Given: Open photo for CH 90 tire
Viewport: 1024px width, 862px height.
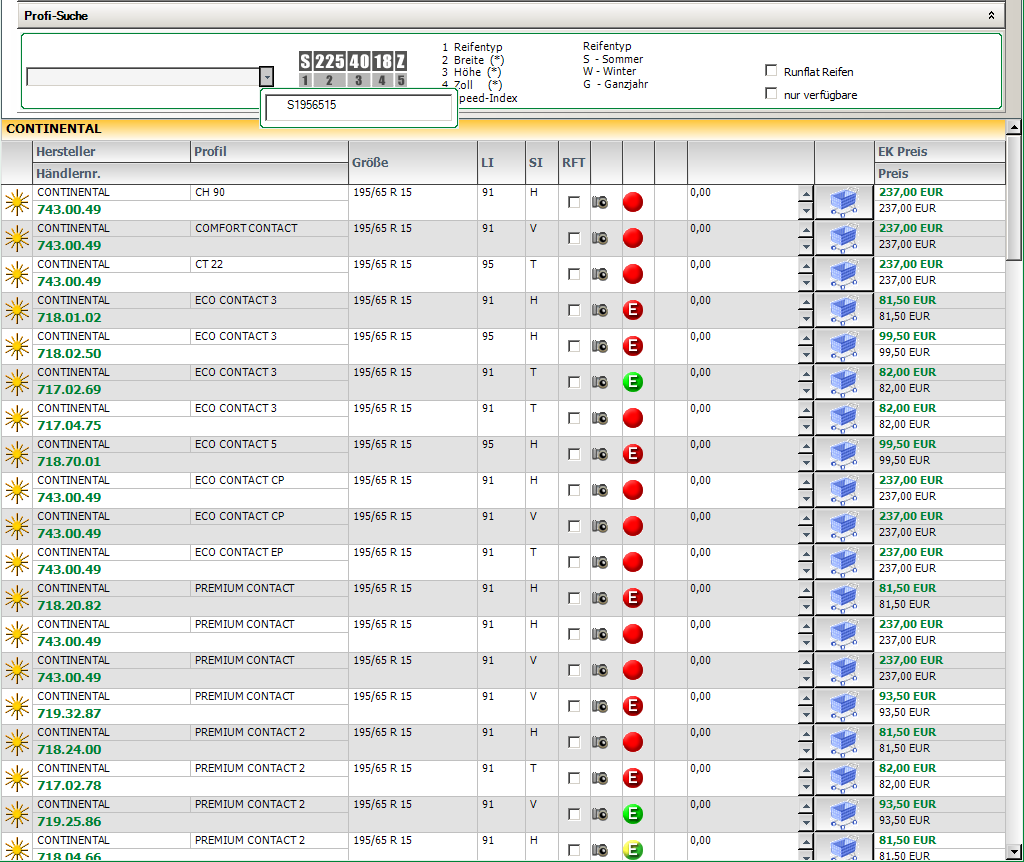Looking at the screenshot, I should (x=600, y=202).
